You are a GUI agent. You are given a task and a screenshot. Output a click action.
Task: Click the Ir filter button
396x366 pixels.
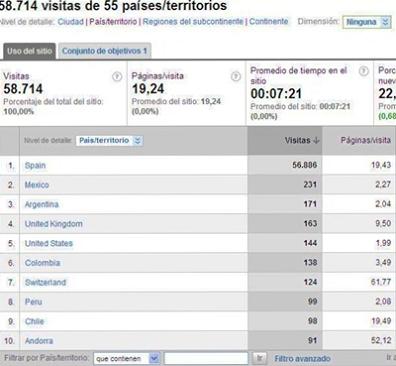[259, 359]
